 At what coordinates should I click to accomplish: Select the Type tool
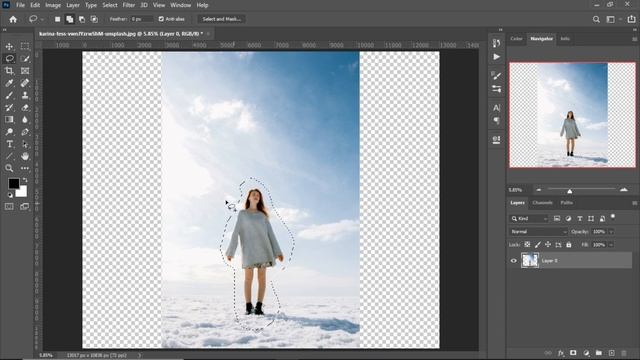click(x=9, y=144)
